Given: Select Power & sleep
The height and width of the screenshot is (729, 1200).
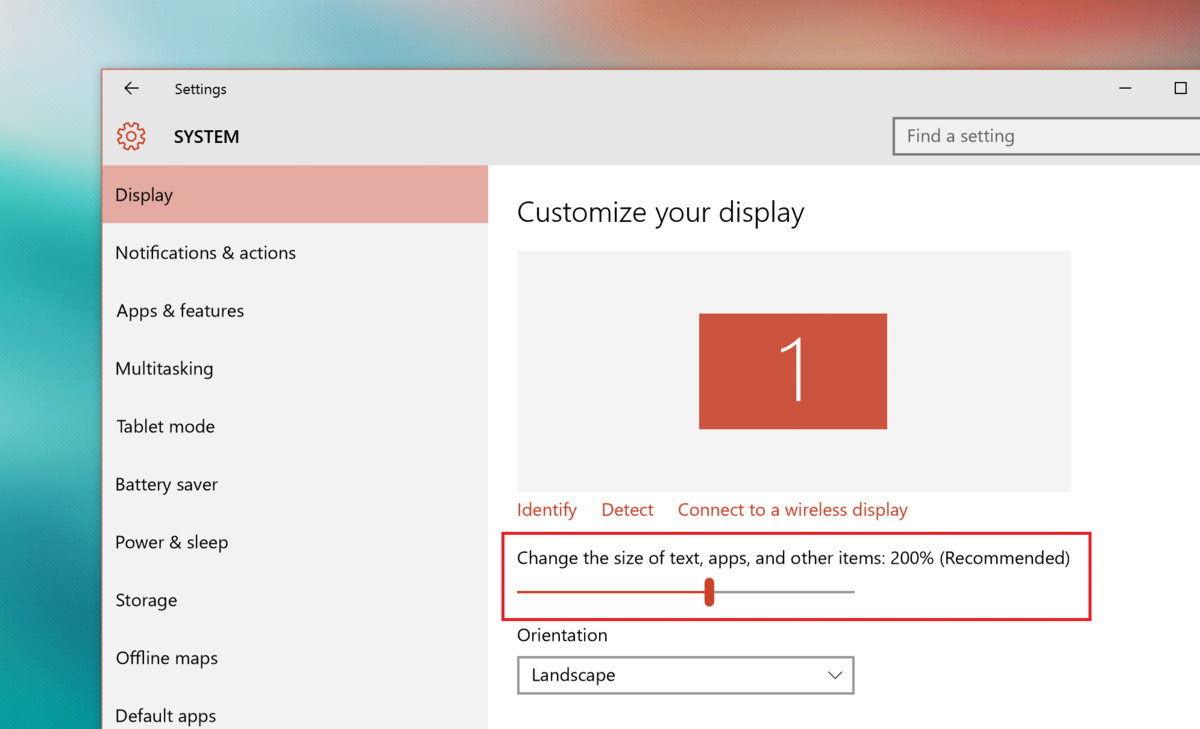Looking at the screenshot, I should pos(171,543).
